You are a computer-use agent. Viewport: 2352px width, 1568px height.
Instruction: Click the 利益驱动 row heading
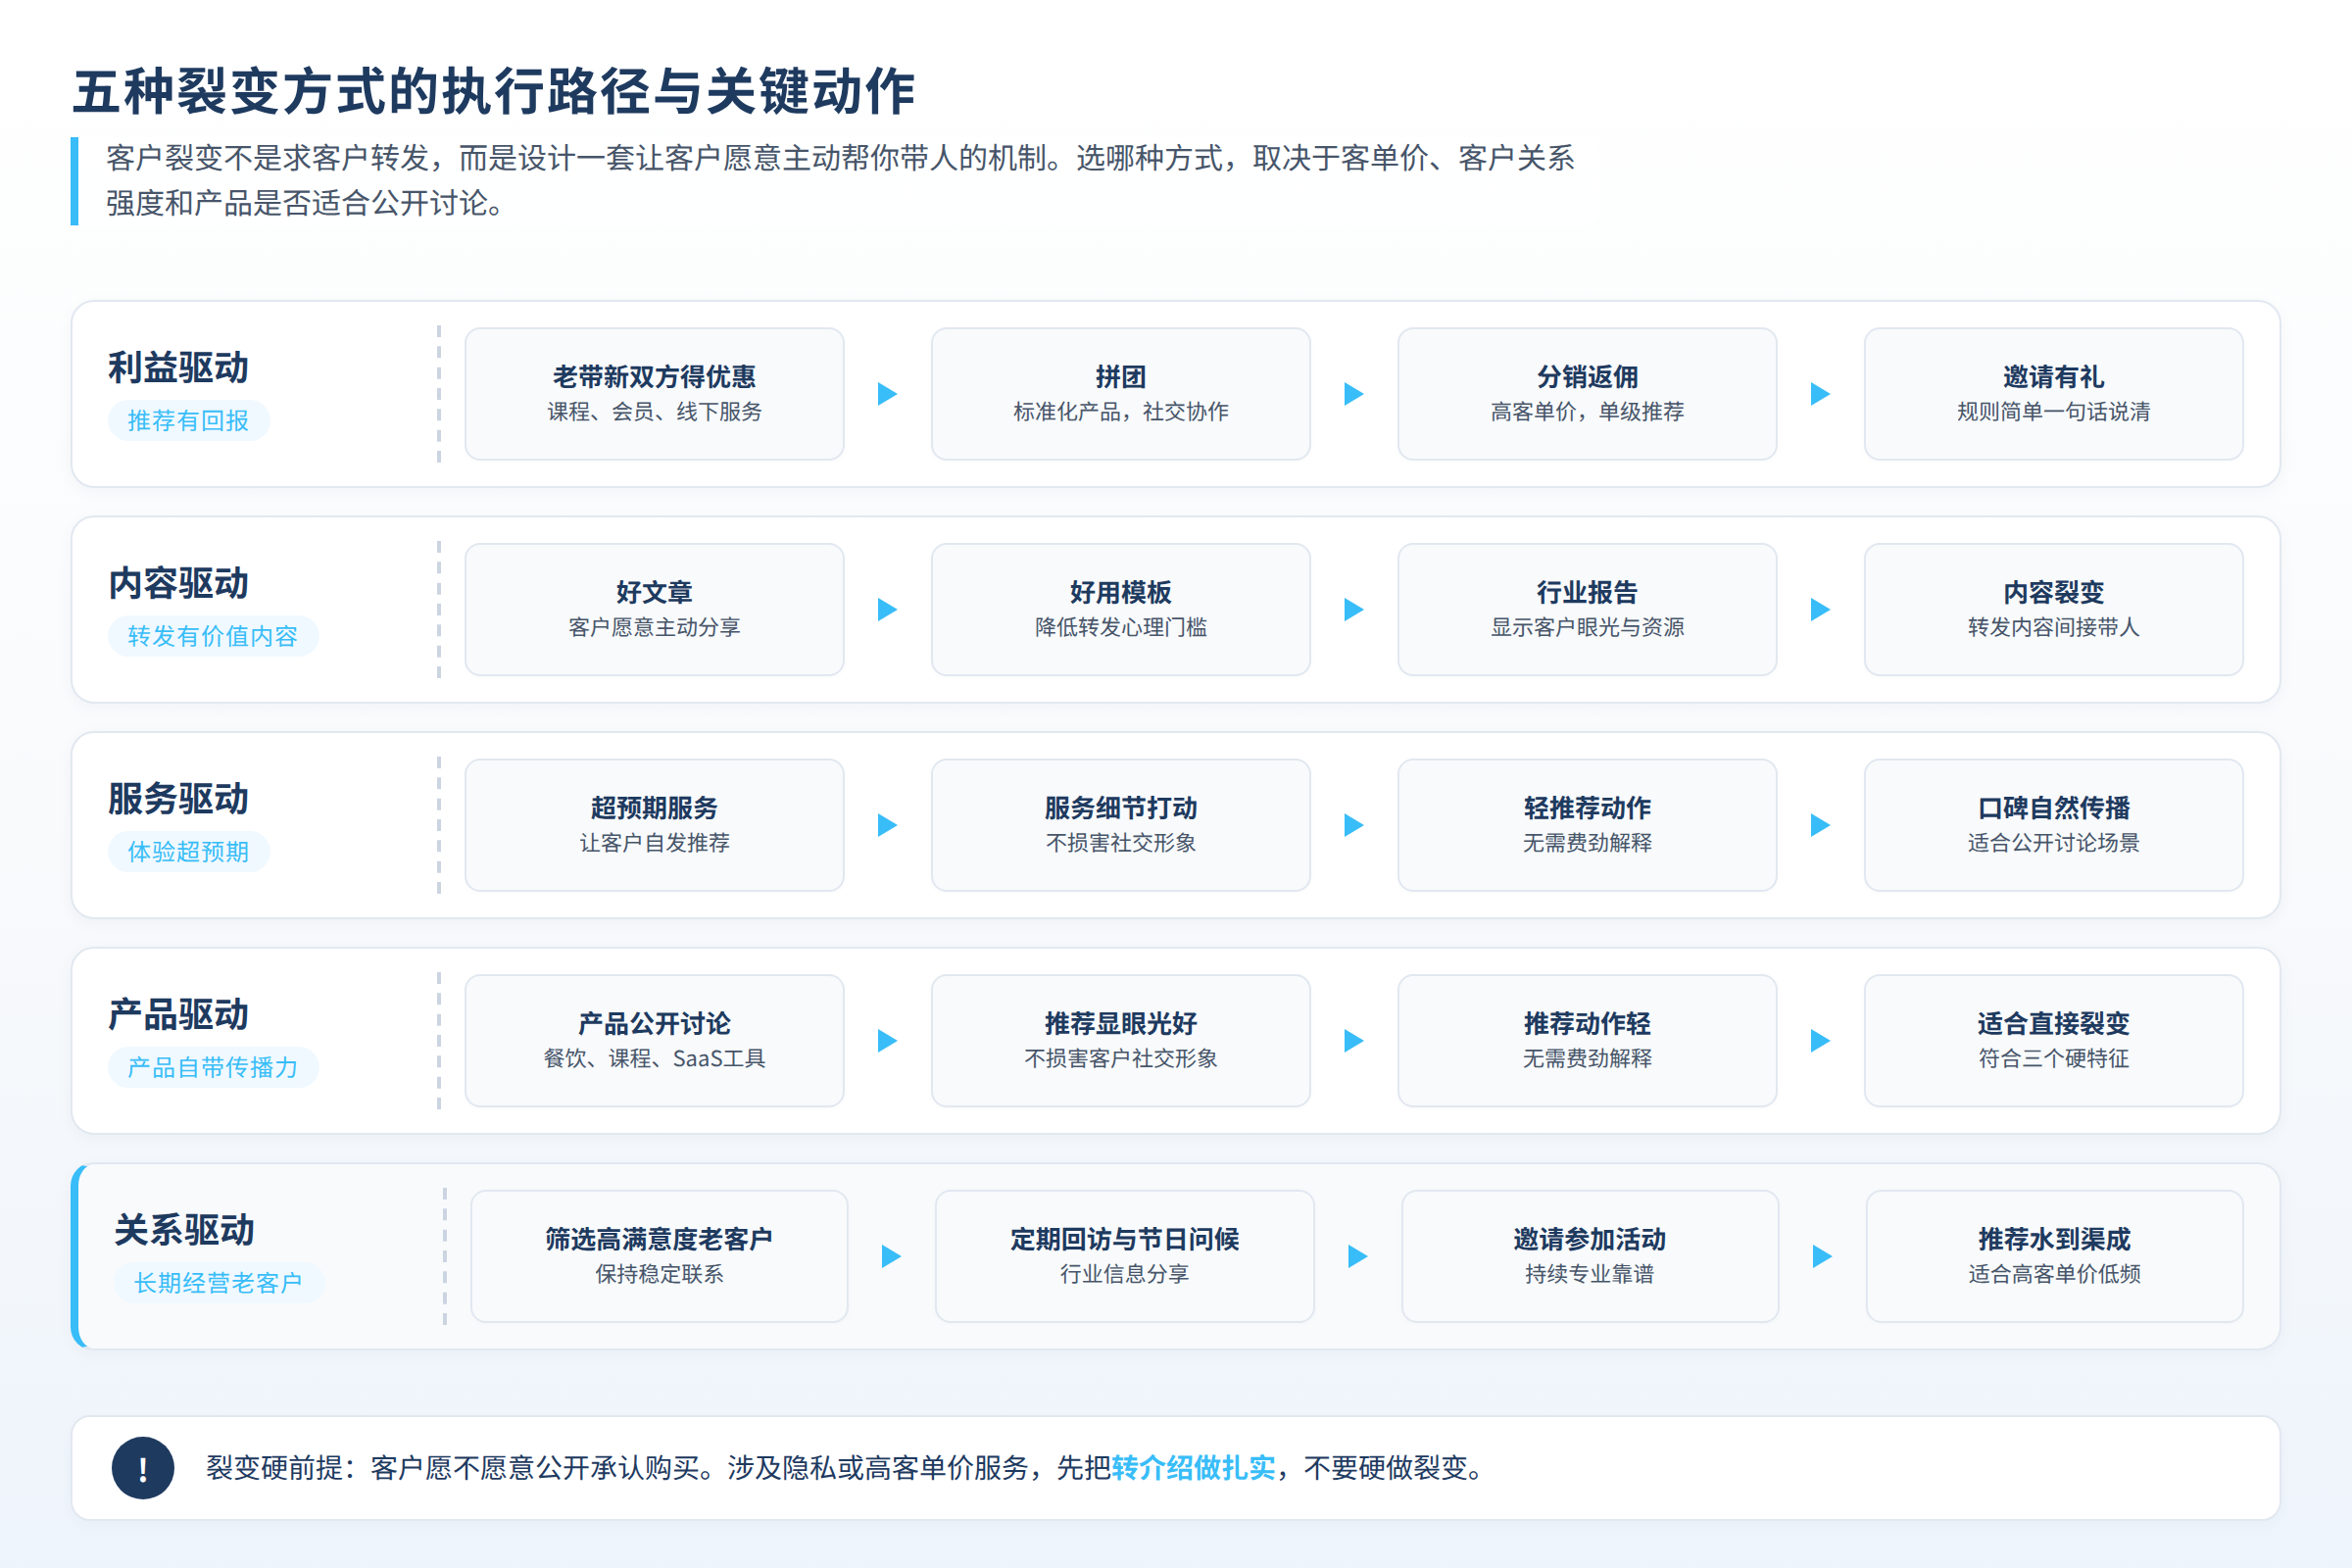tap(178, 368)
